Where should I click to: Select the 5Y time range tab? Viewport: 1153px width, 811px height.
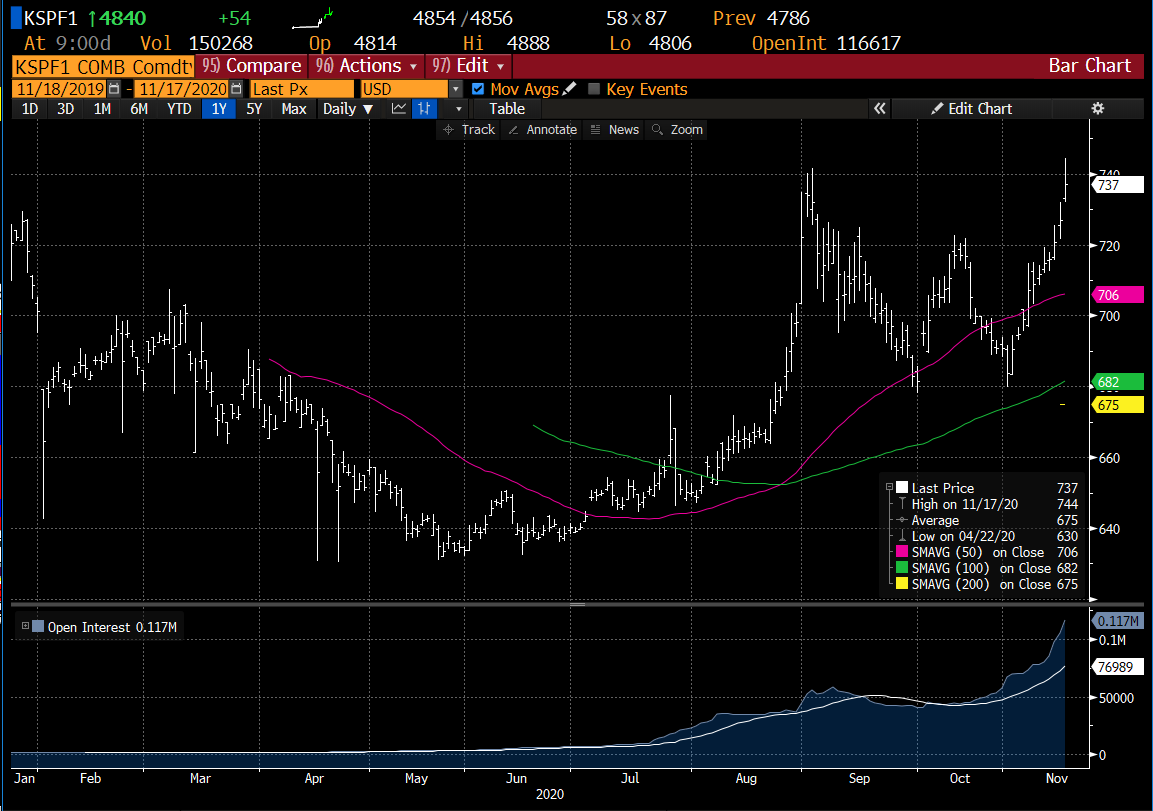click(253, 108)
